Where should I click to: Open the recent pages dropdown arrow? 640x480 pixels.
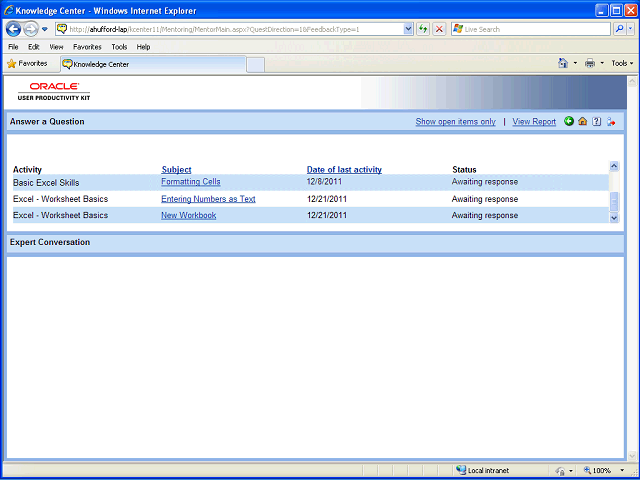pyautogui.click(x=45, y=29)
